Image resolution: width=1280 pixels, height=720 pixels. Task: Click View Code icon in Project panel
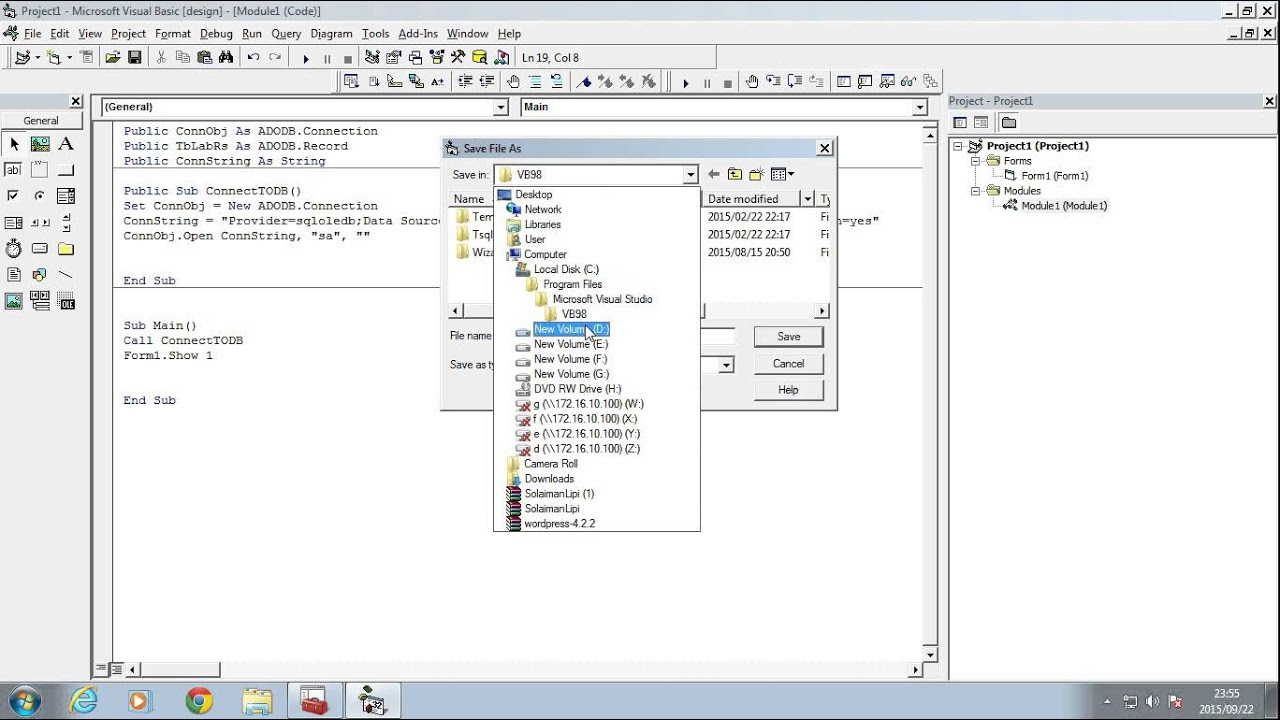click(960, 122)
